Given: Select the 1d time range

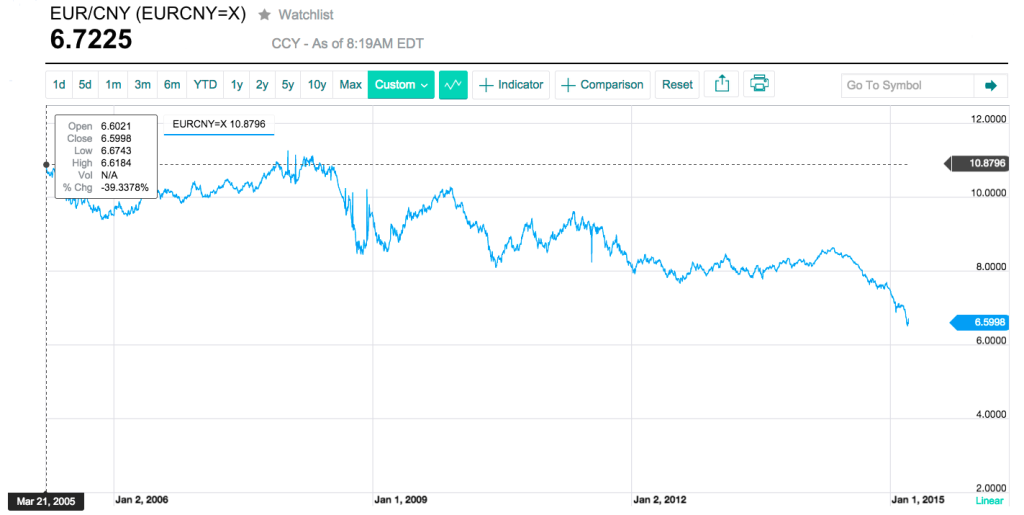Looking at the screenshot, I should (x=59, y=85).
